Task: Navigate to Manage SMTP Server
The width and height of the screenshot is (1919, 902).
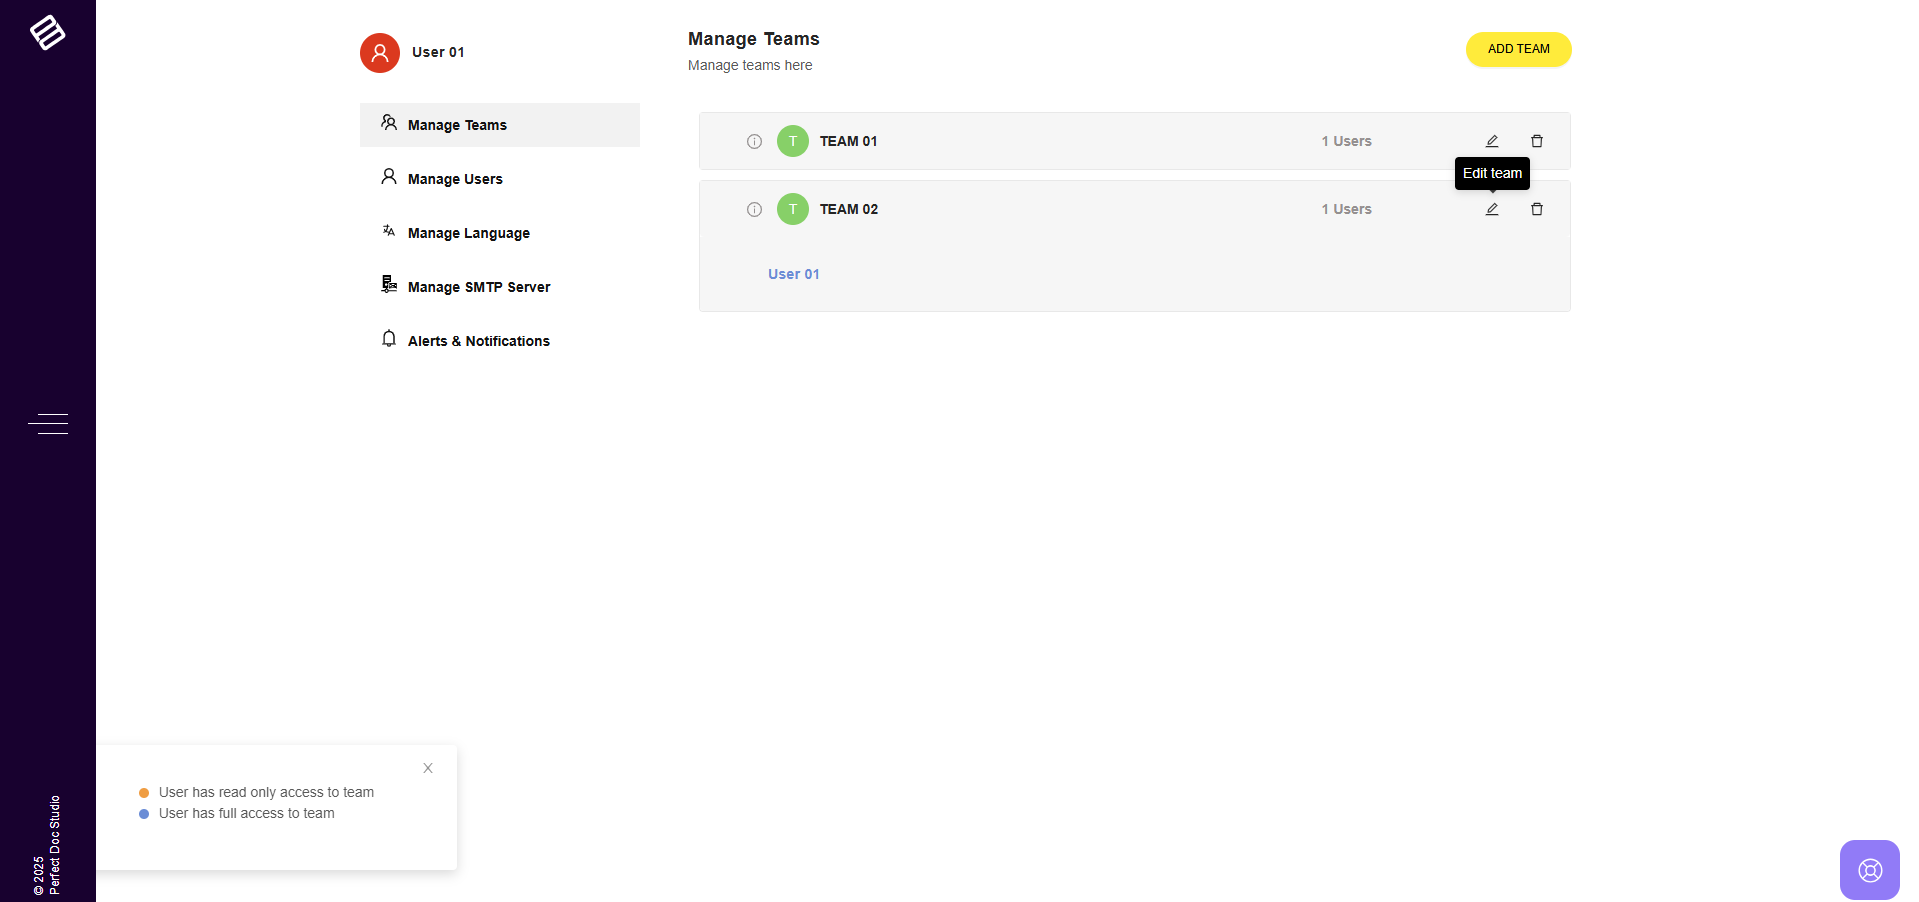Action: (478, 287)
